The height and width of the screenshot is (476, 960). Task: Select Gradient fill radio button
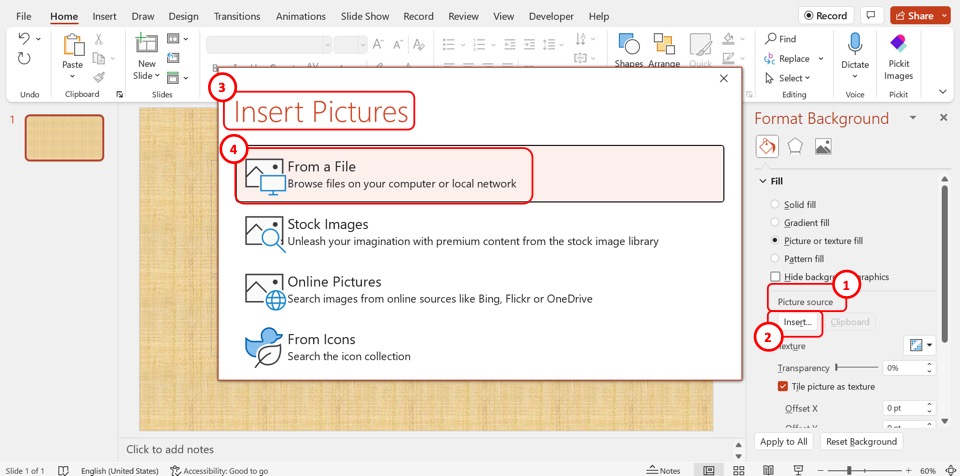(x=775, y=222)
